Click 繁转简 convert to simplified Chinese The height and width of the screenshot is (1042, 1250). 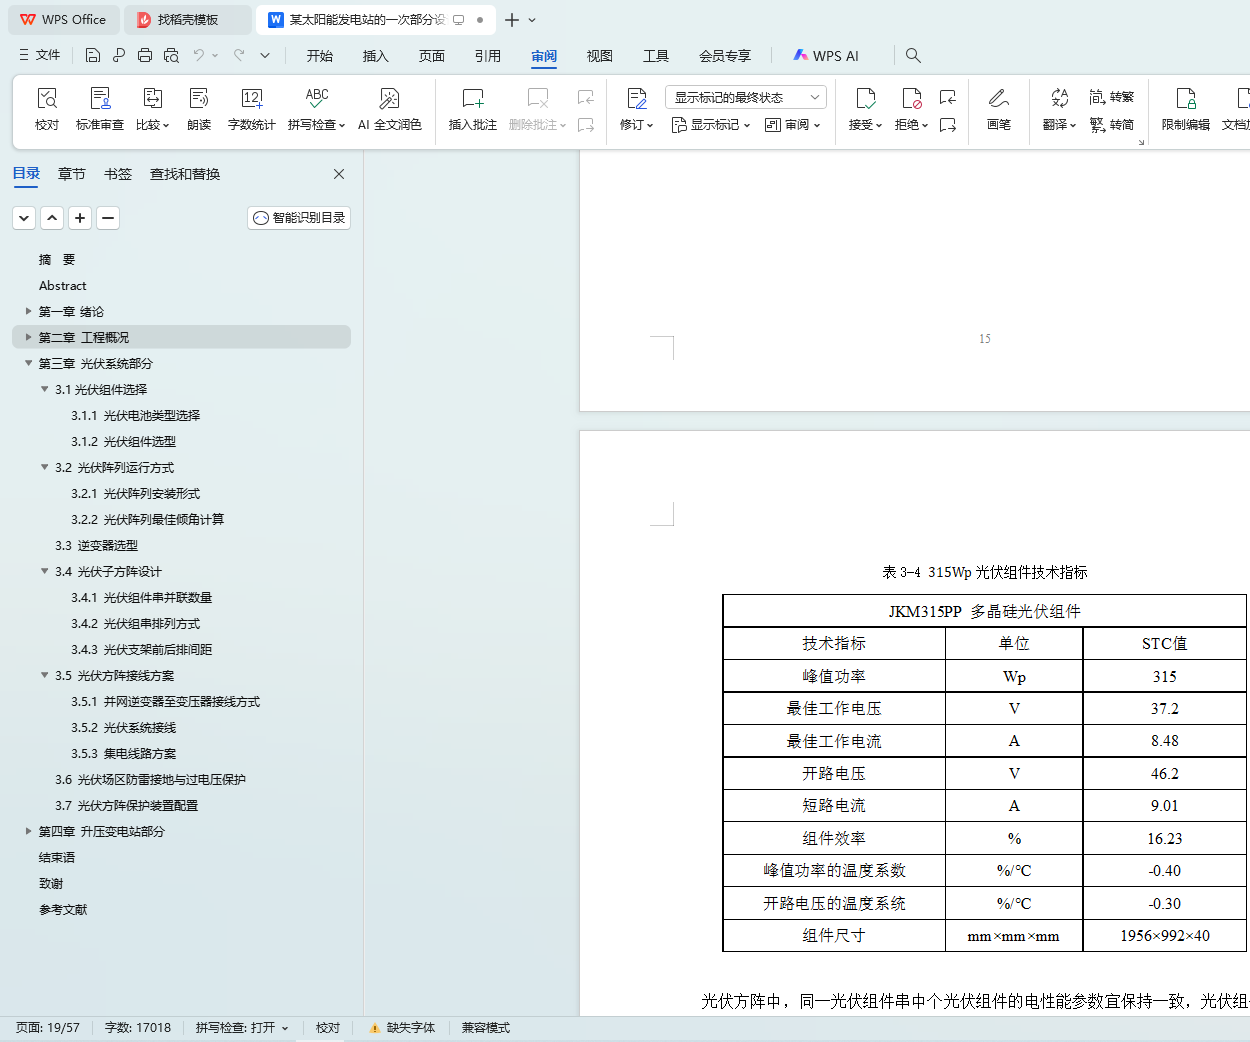coord(1111,125)
